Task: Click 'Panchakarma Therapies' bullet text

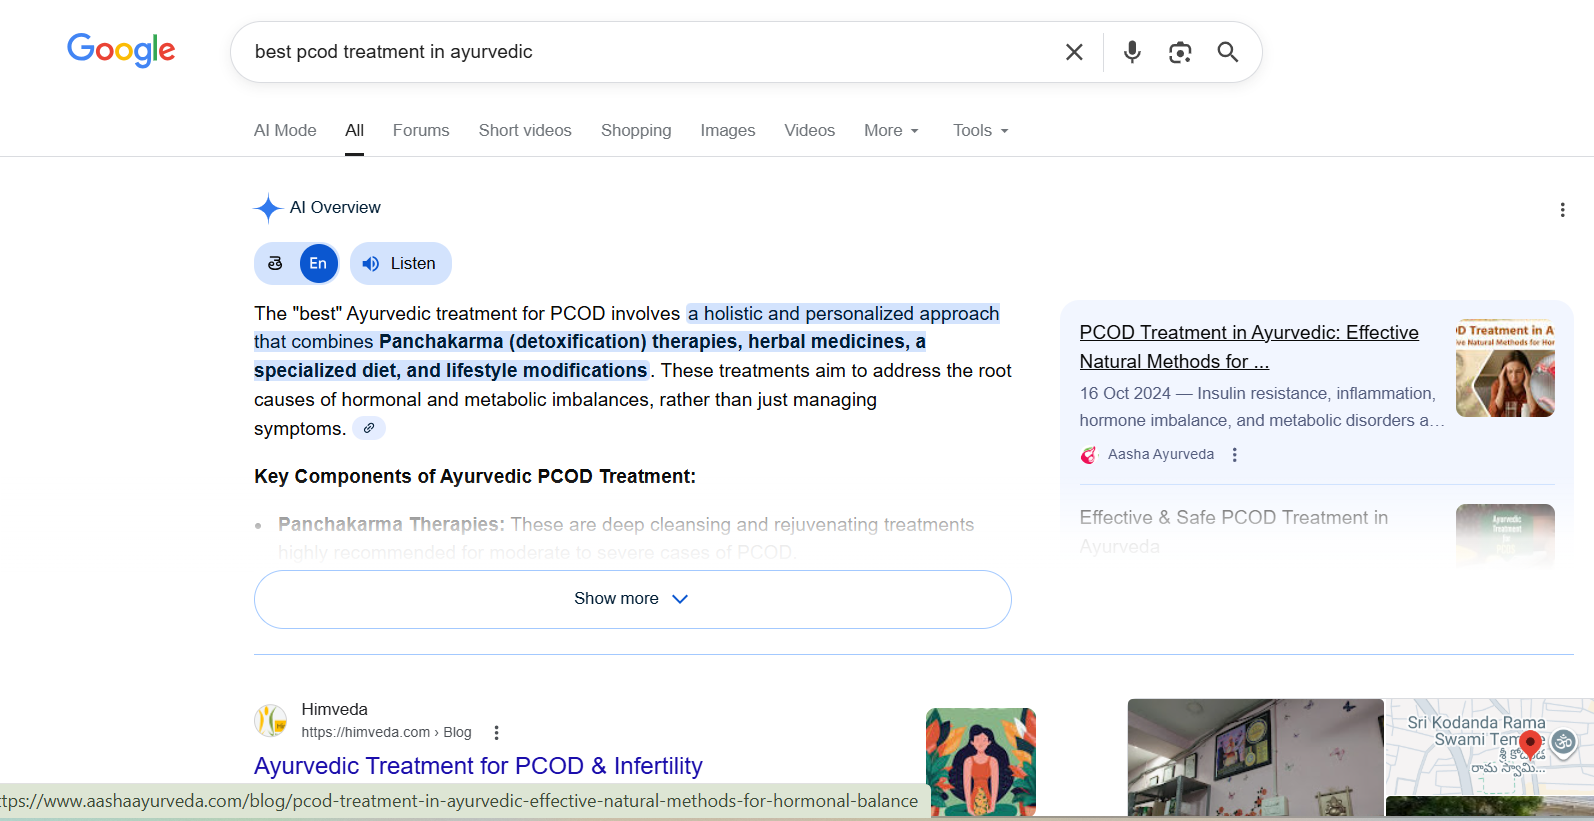Action: click(x=389, y=524)
